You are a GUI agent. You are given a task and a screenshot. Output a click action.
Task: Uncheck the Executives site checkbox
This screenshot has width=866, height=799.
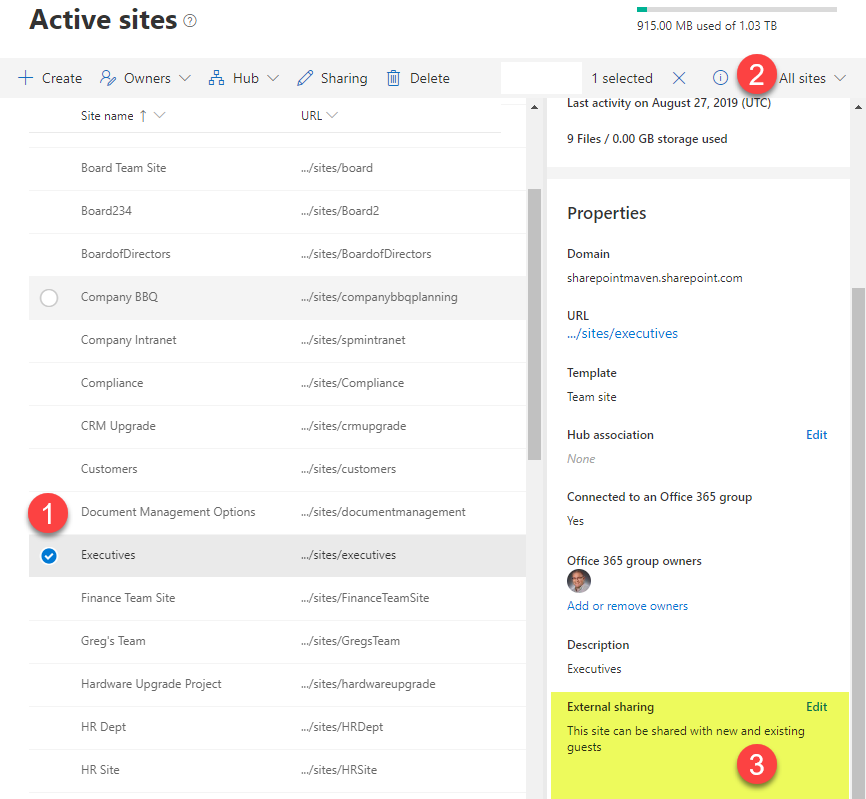coord(49,555)
